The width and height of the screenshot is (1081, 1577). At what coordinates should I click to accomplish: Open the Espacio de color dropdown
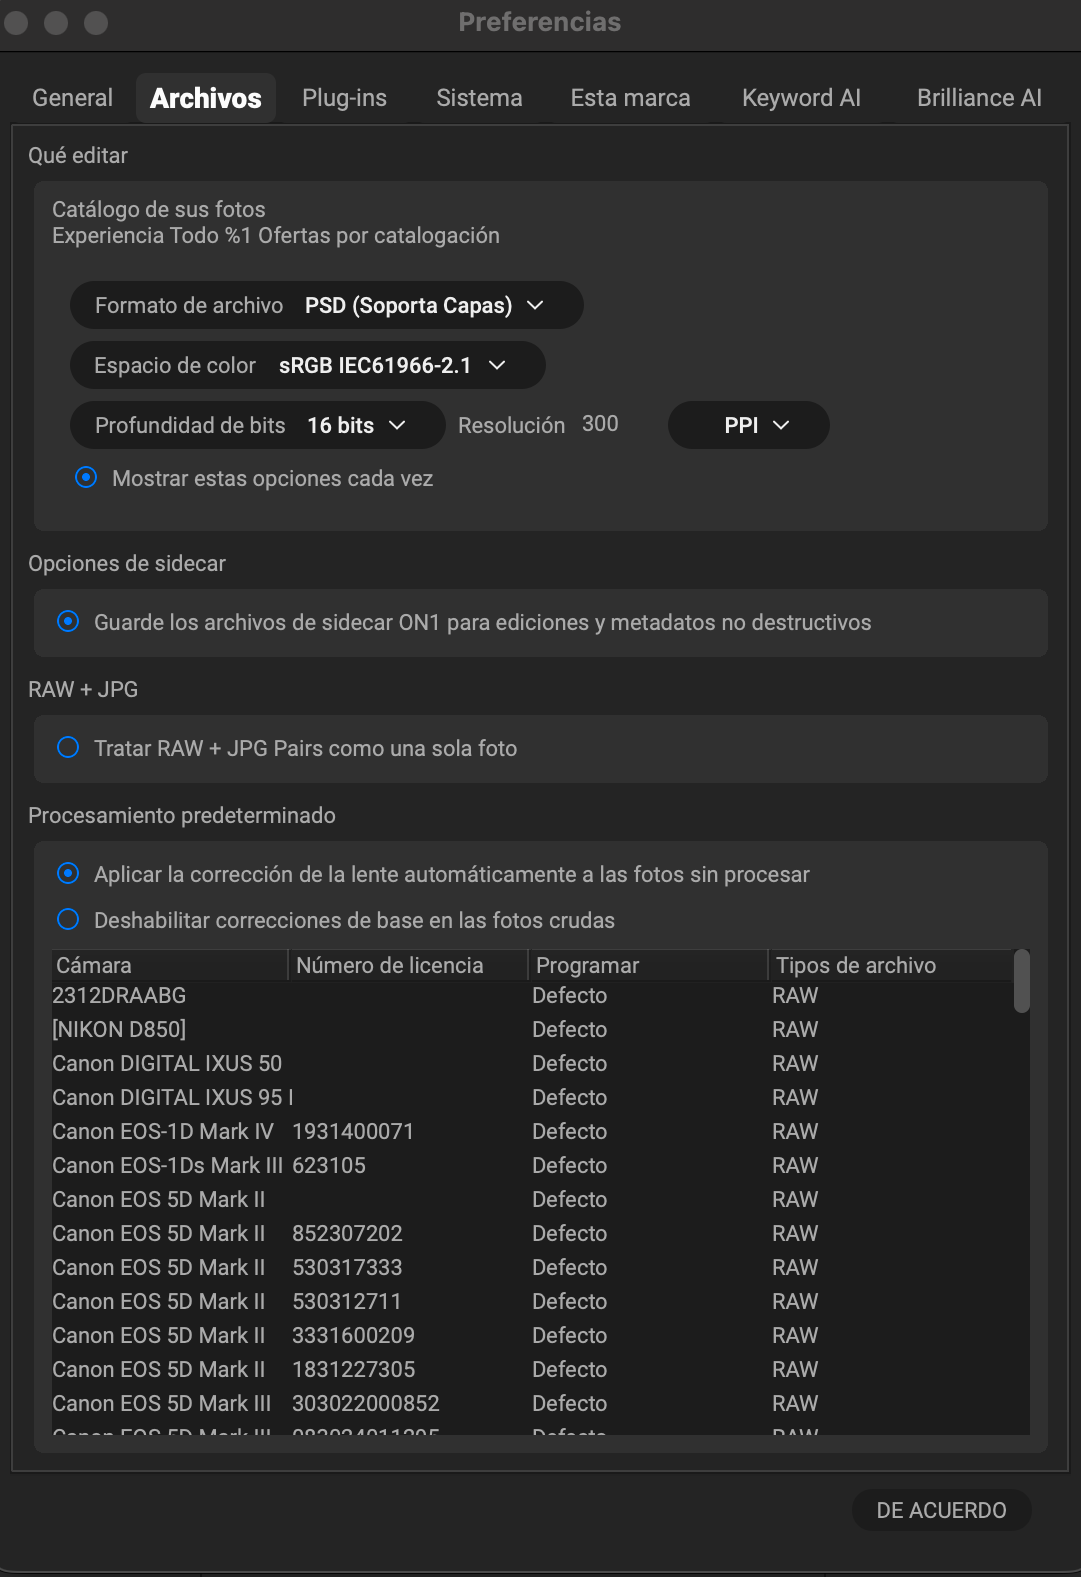307,365
